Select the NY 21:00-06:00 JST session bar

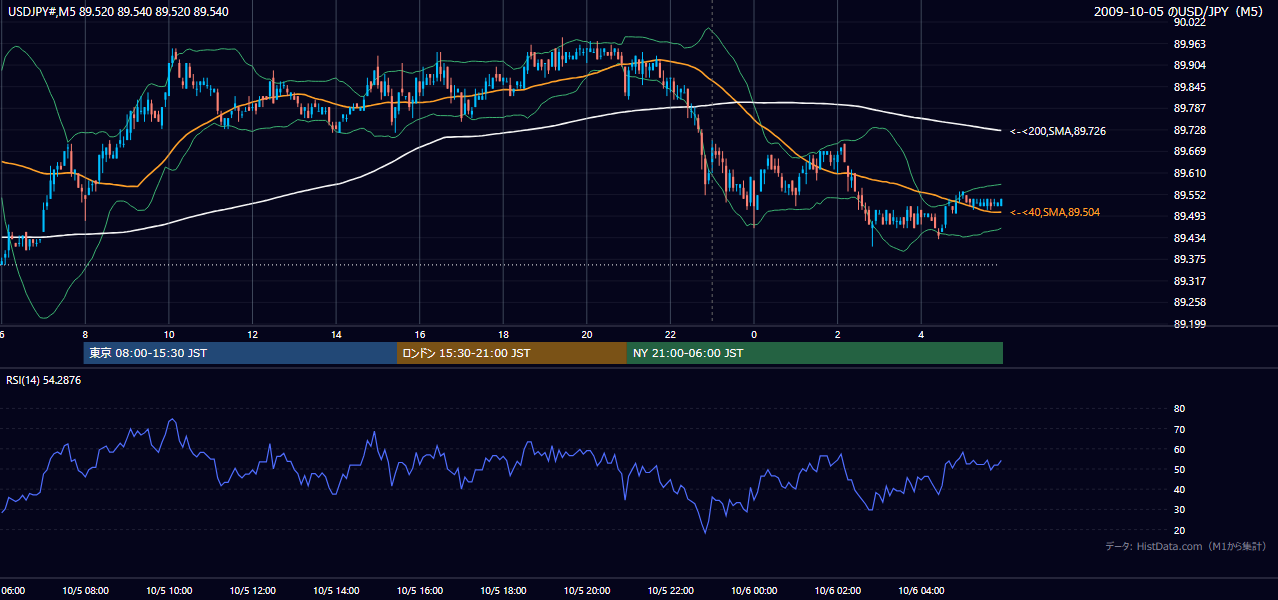pos(815,353)
